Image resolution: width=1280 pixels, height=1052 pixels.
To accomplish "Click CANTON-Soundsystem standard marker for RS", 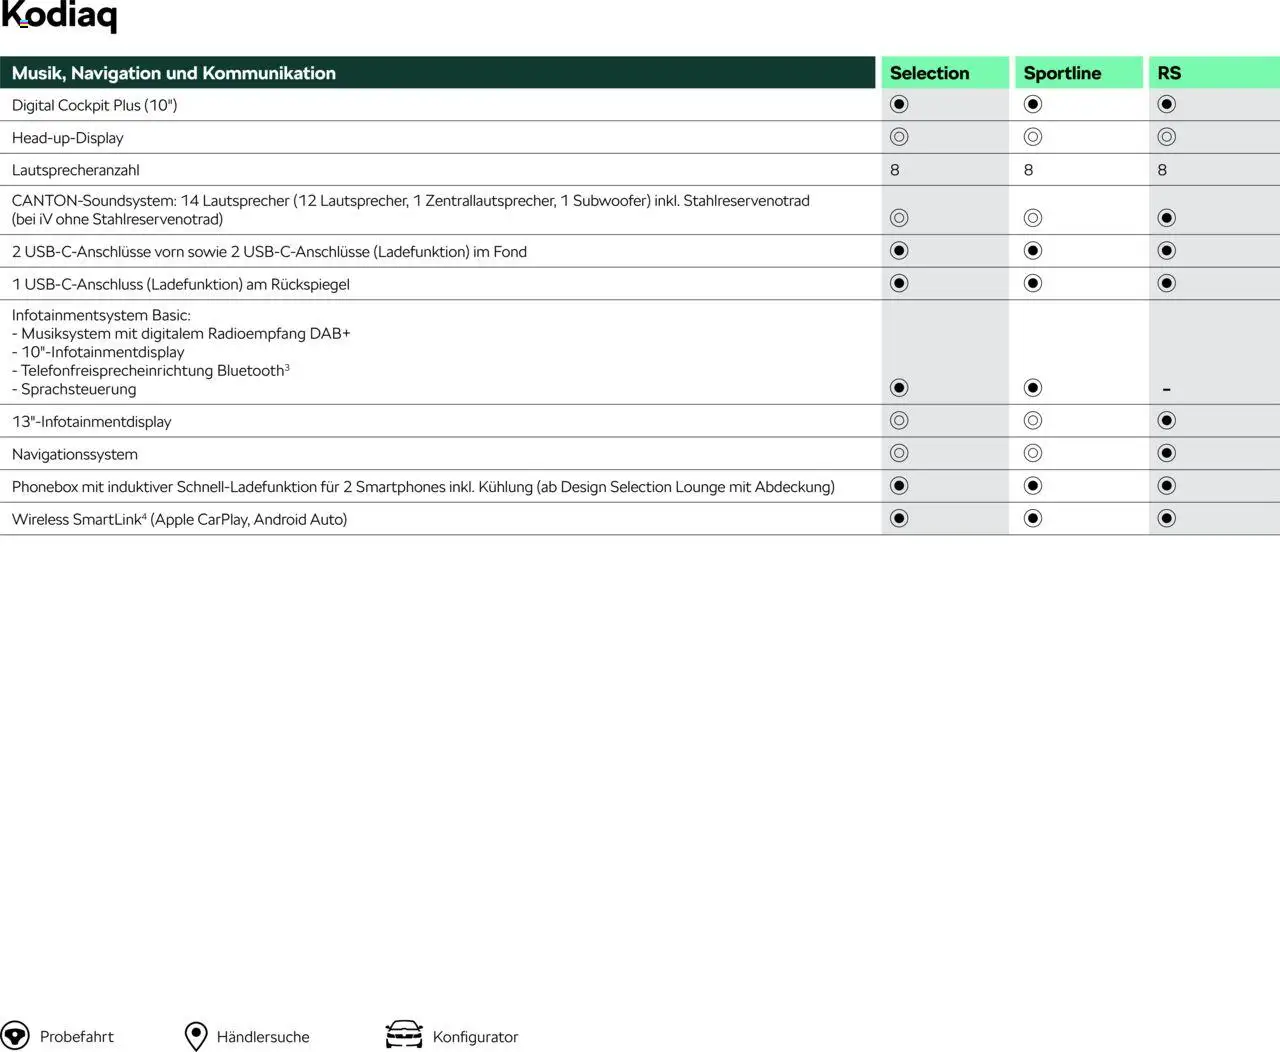I will 1166,218.
